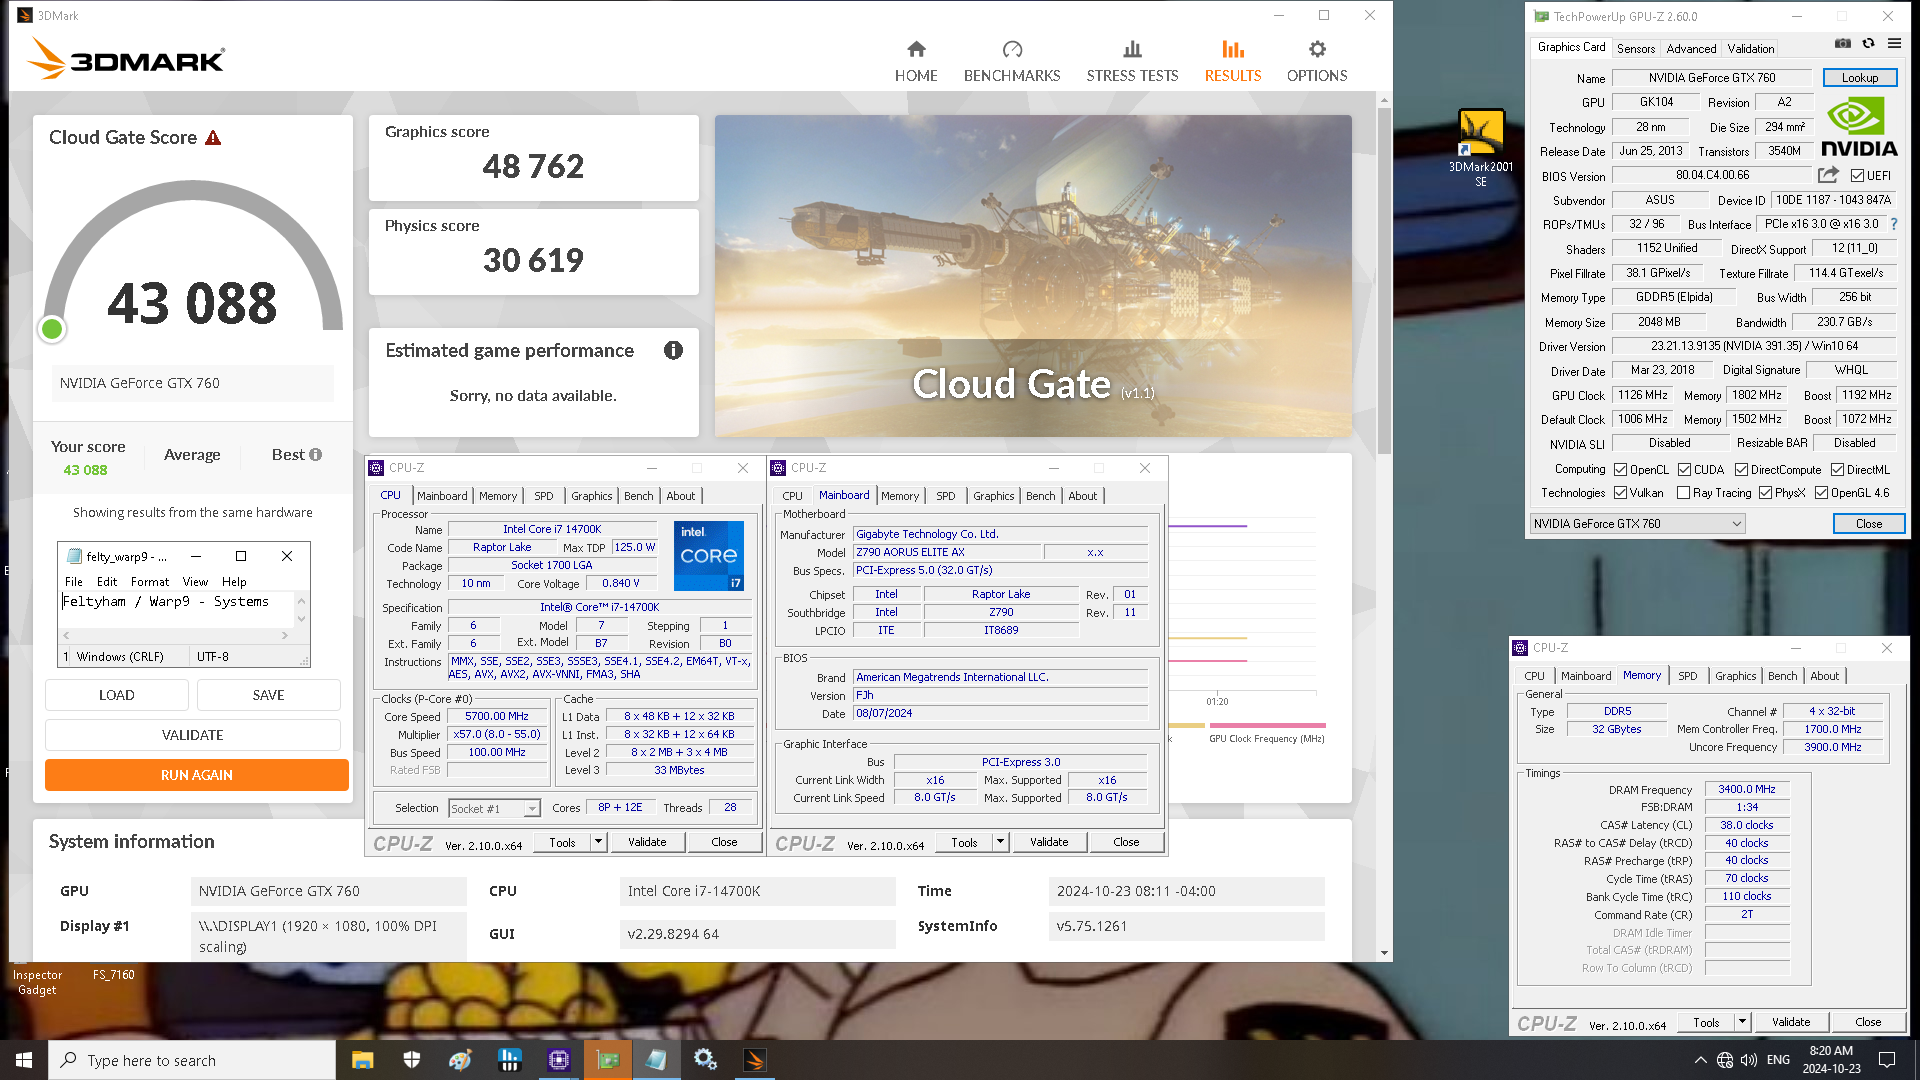Open the Paint palette icon on taskbar
1920x1080 pixels.
460,1060
